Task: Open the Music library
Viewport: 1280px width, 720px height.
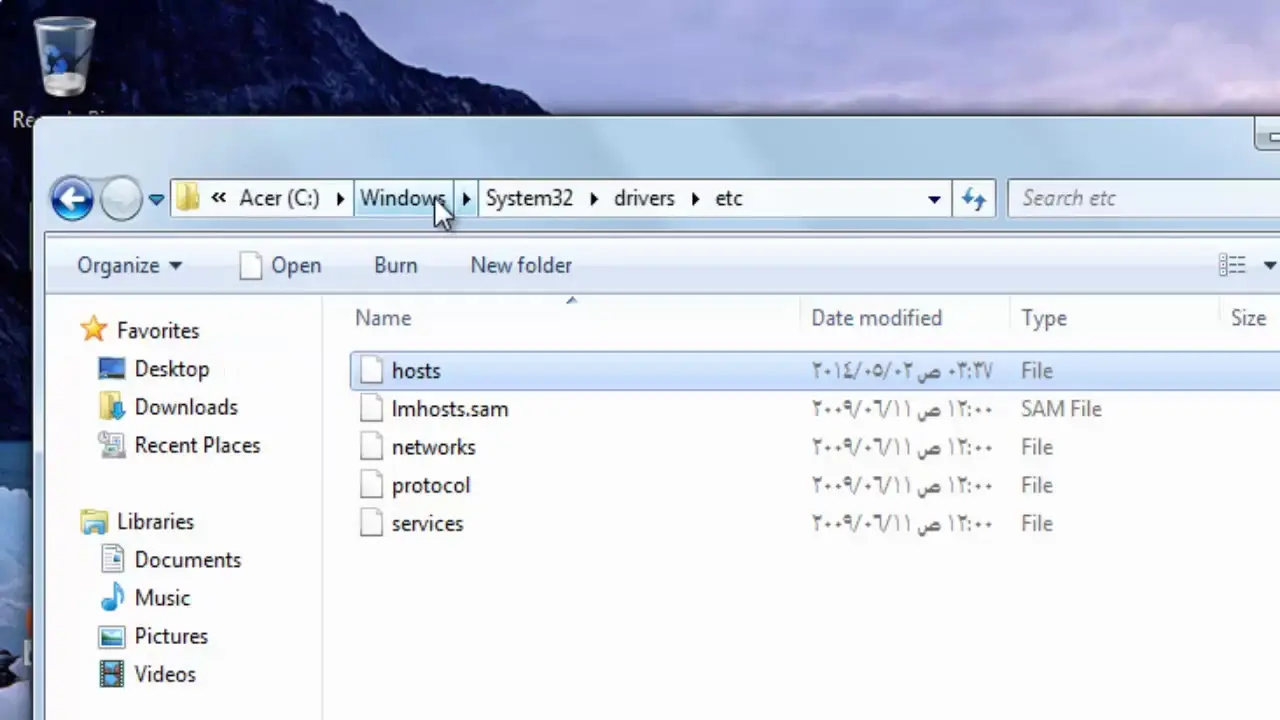Action: coord(162,598)
